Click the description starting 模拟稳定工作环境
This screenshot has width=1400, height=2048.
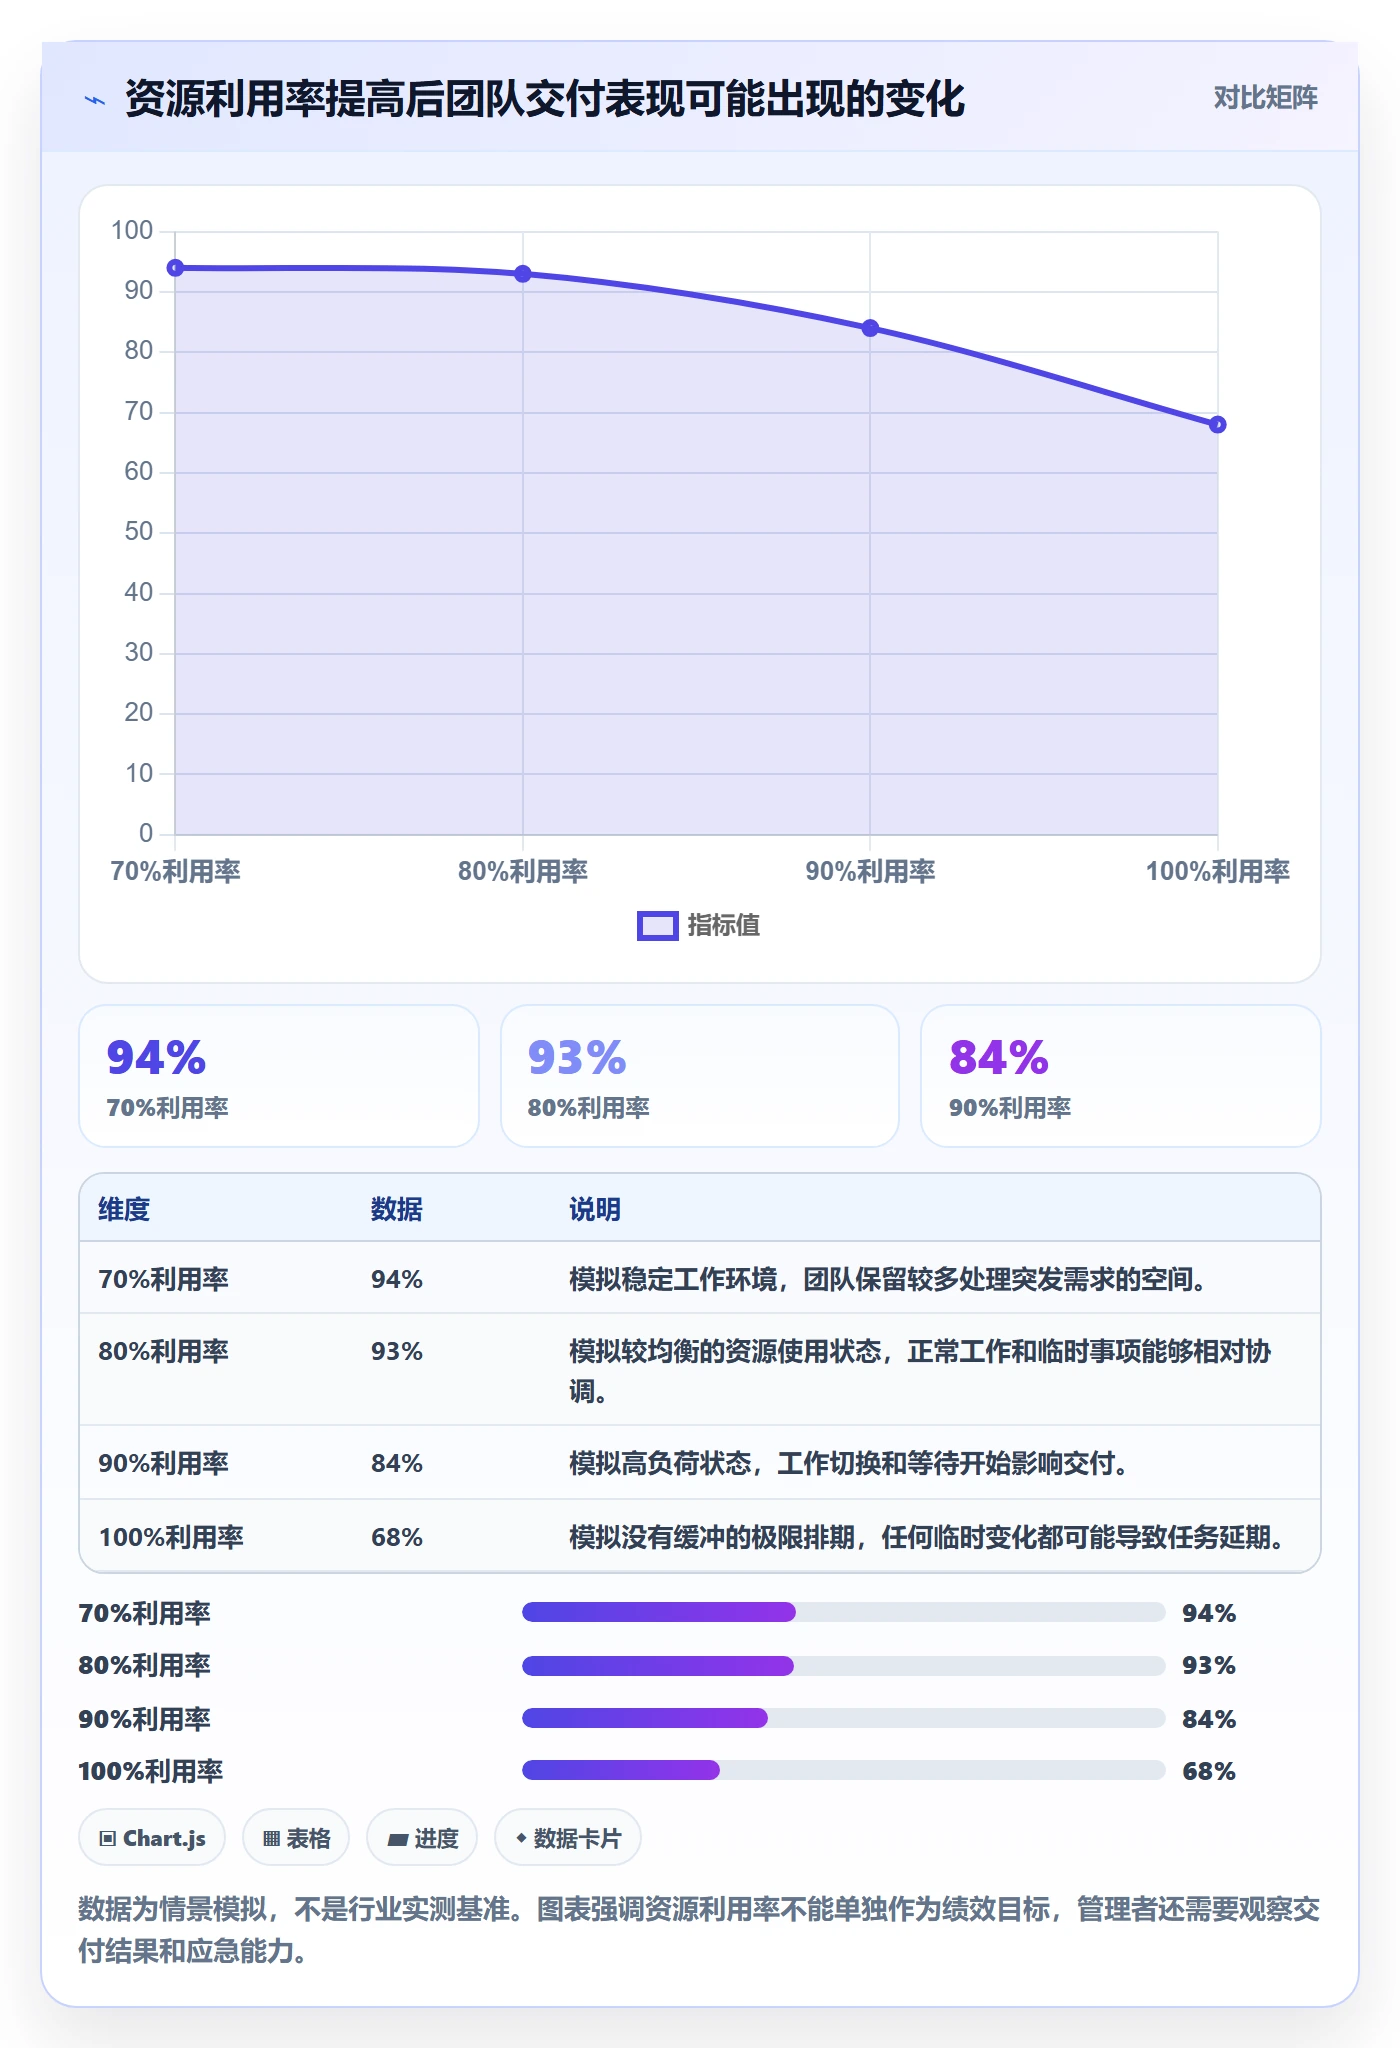(x=889, y=1279)
